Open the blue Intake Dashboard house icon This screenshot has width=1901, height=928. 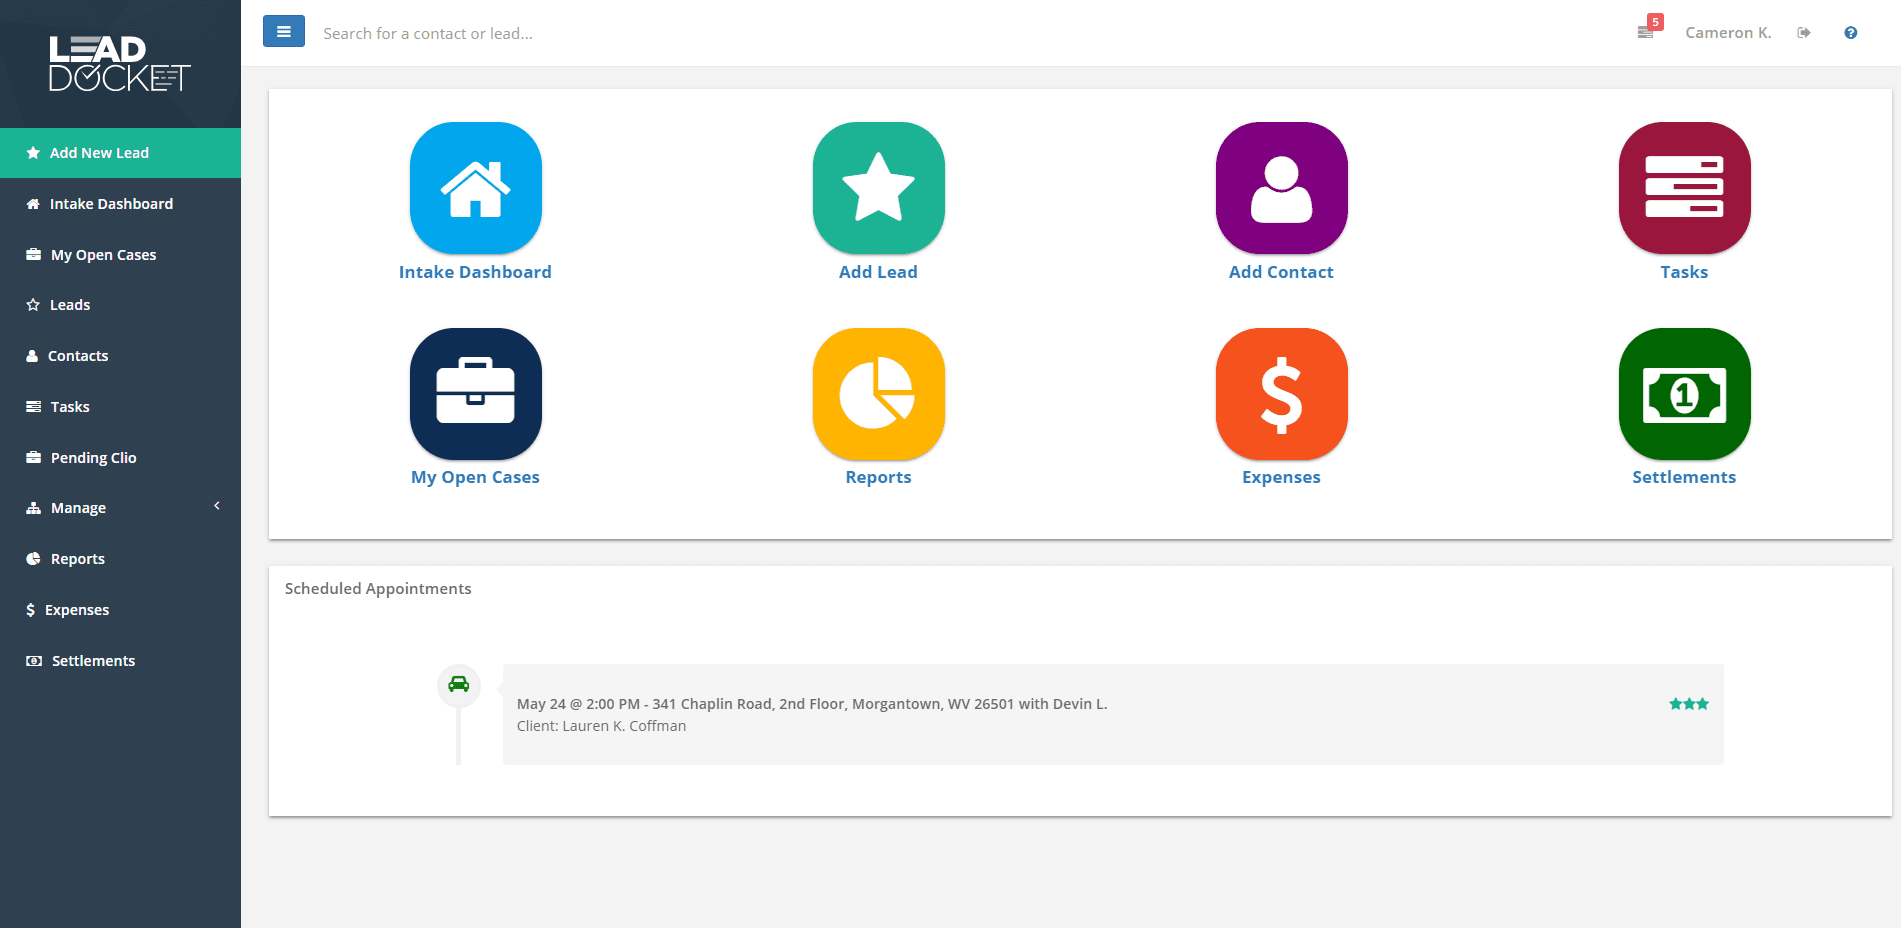(476, 188)
